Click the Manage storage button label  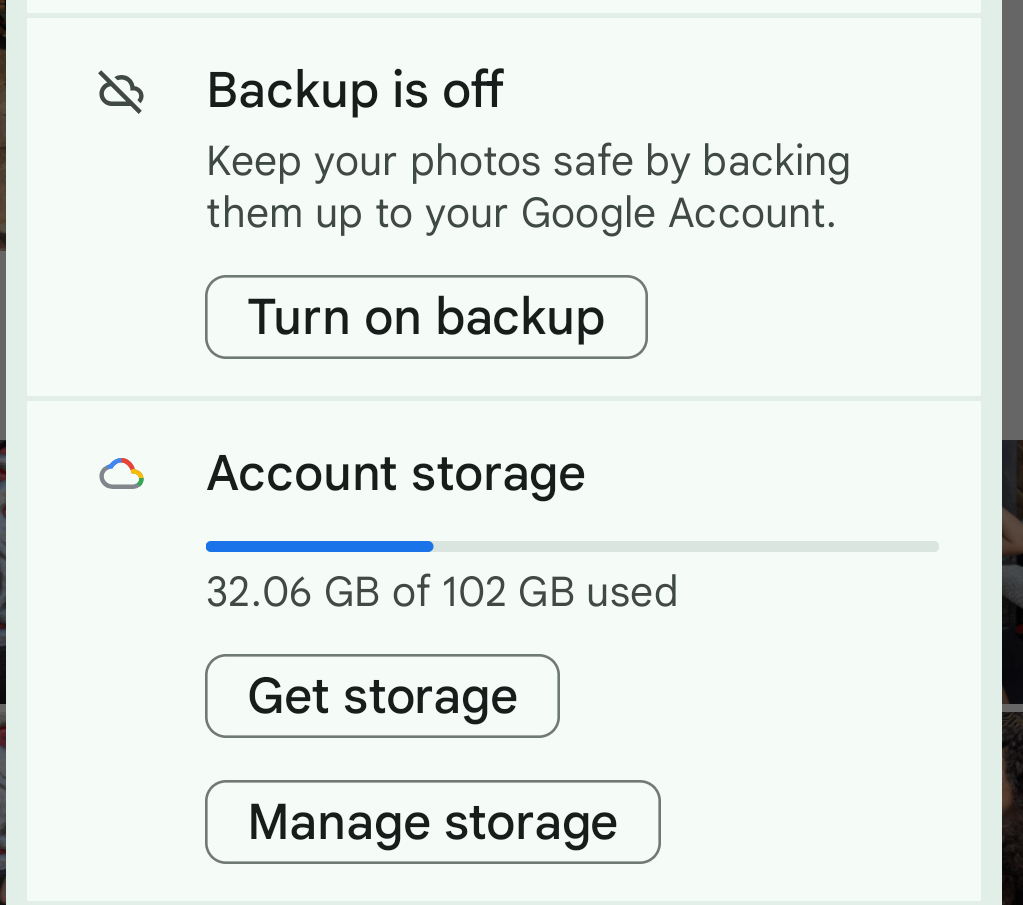[x=432, y=822]
